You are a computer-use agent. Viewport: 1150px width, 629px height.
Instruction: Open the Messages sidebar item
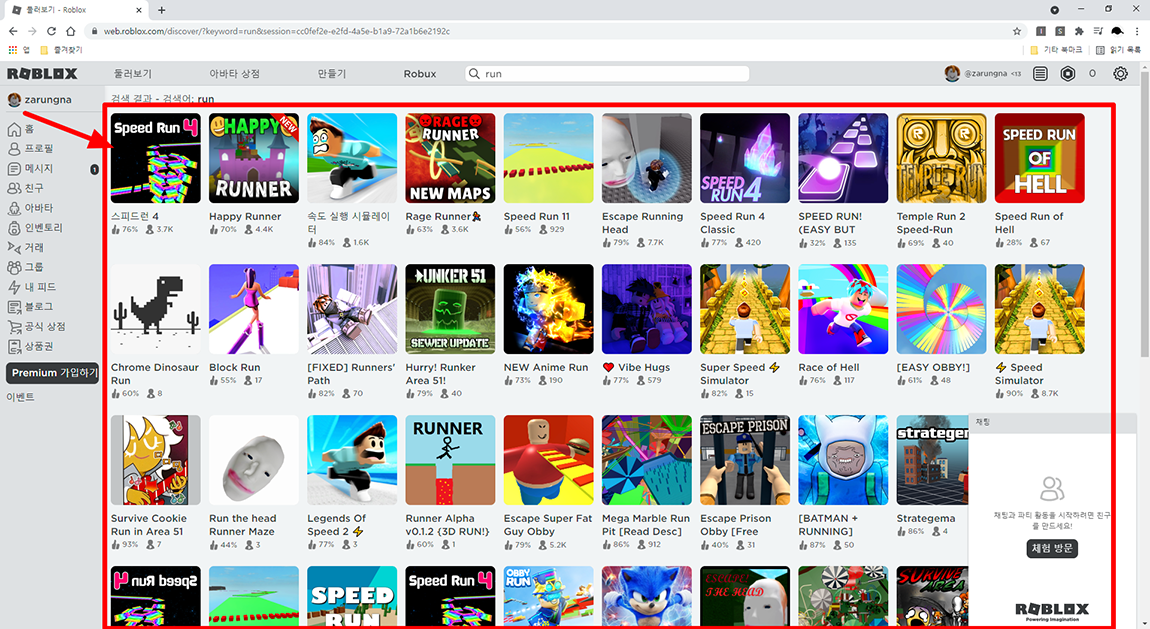[30, 169]
